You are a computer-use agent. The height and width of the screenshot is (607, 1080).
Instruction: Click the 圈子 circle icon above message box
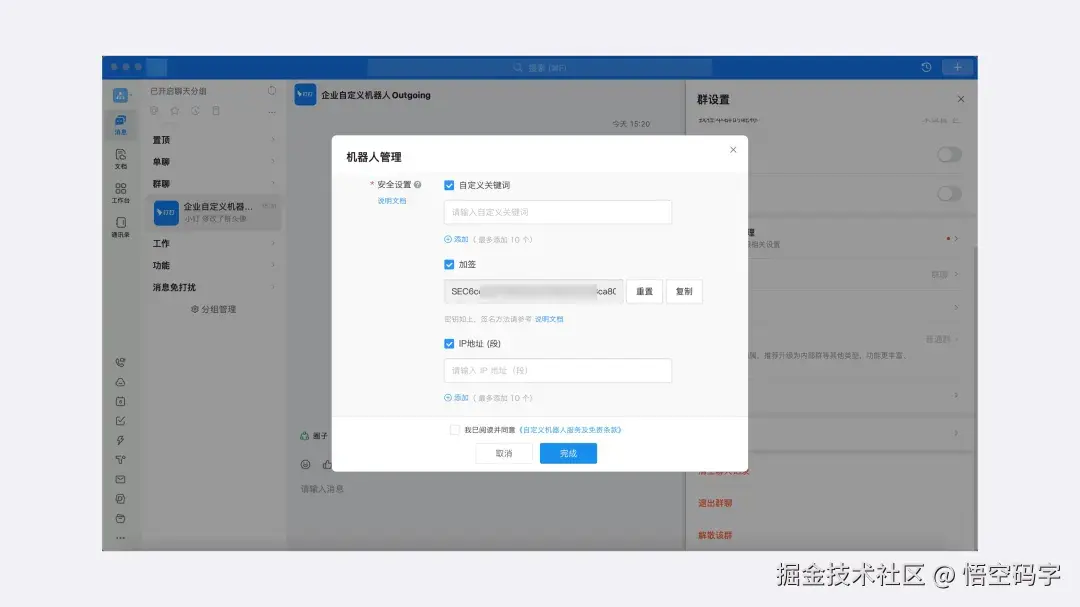[304, 435]
